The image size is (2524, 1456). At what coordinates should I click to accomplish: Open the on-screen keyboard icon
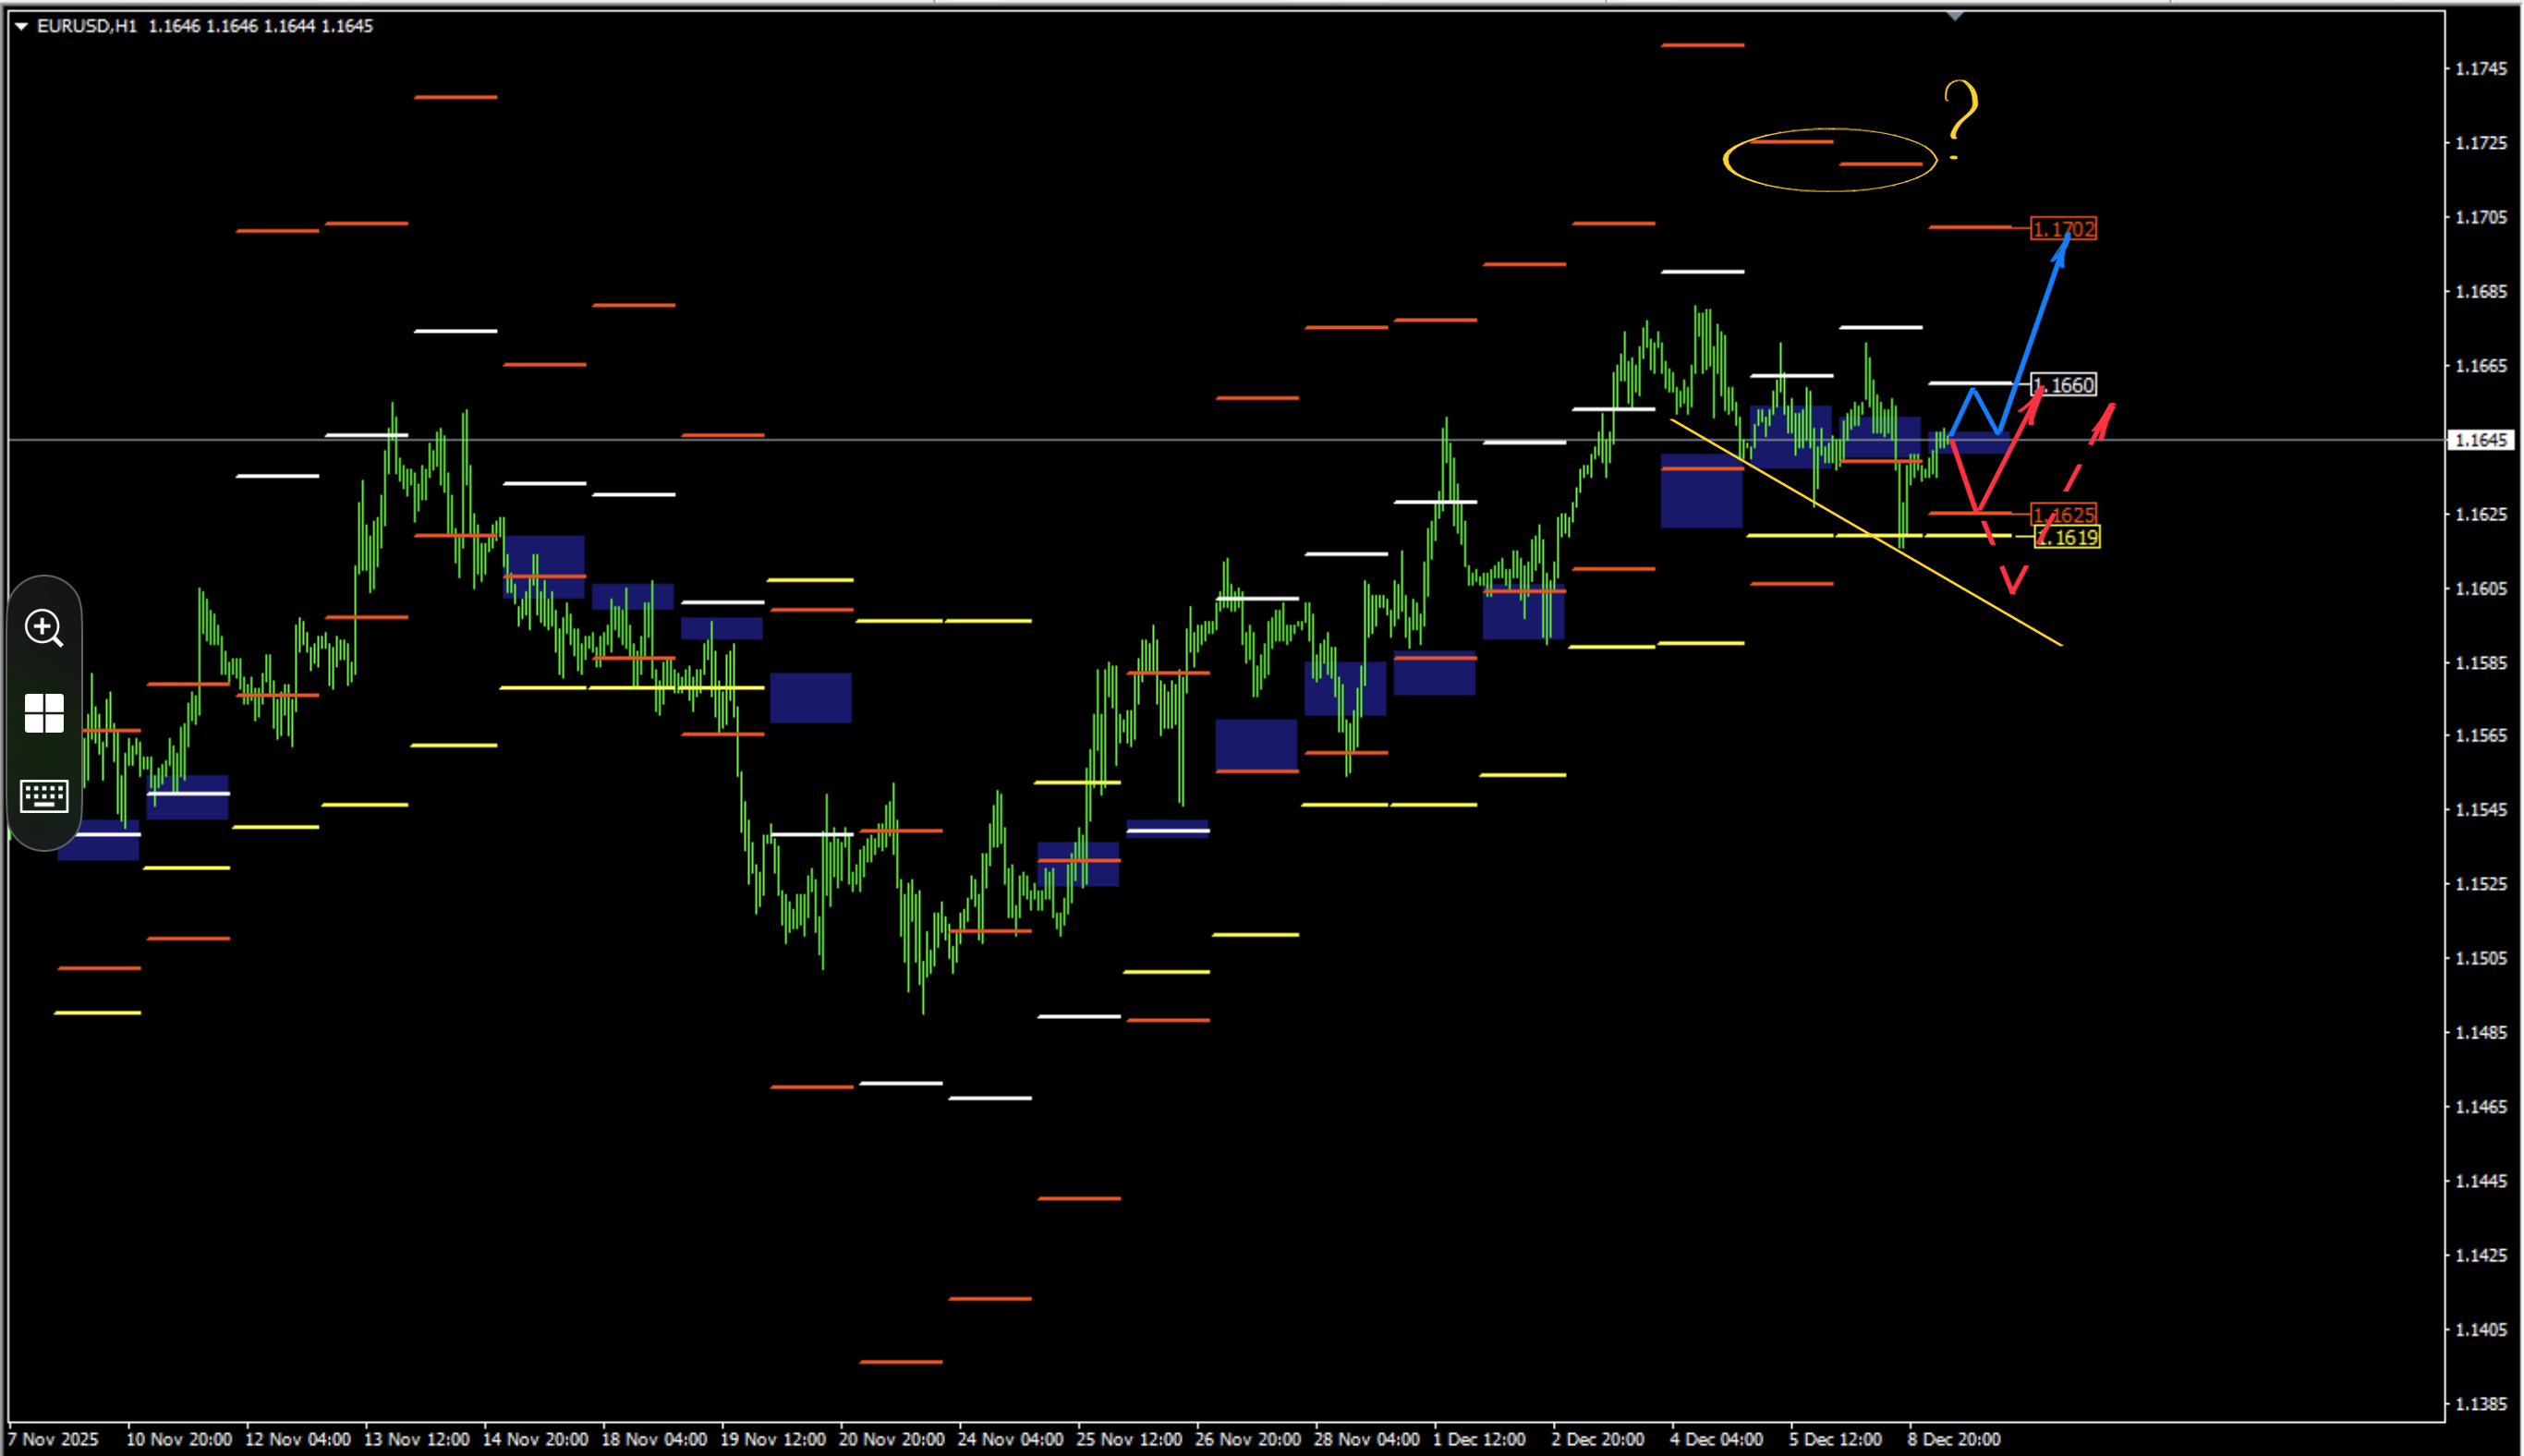[x=44, y=796]
